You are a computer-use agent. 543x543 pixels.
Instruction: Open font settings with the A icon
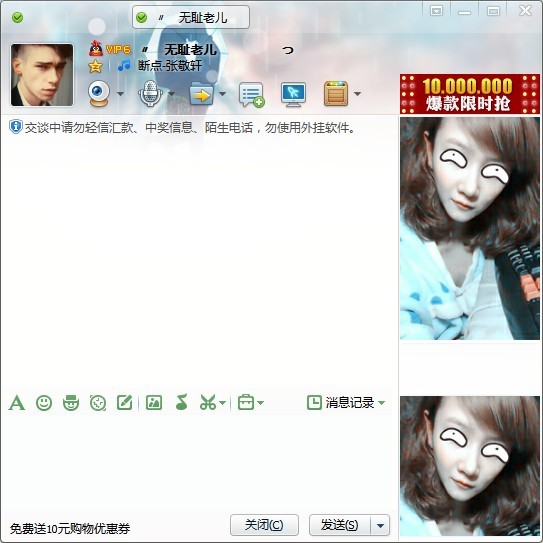(17, 403)
